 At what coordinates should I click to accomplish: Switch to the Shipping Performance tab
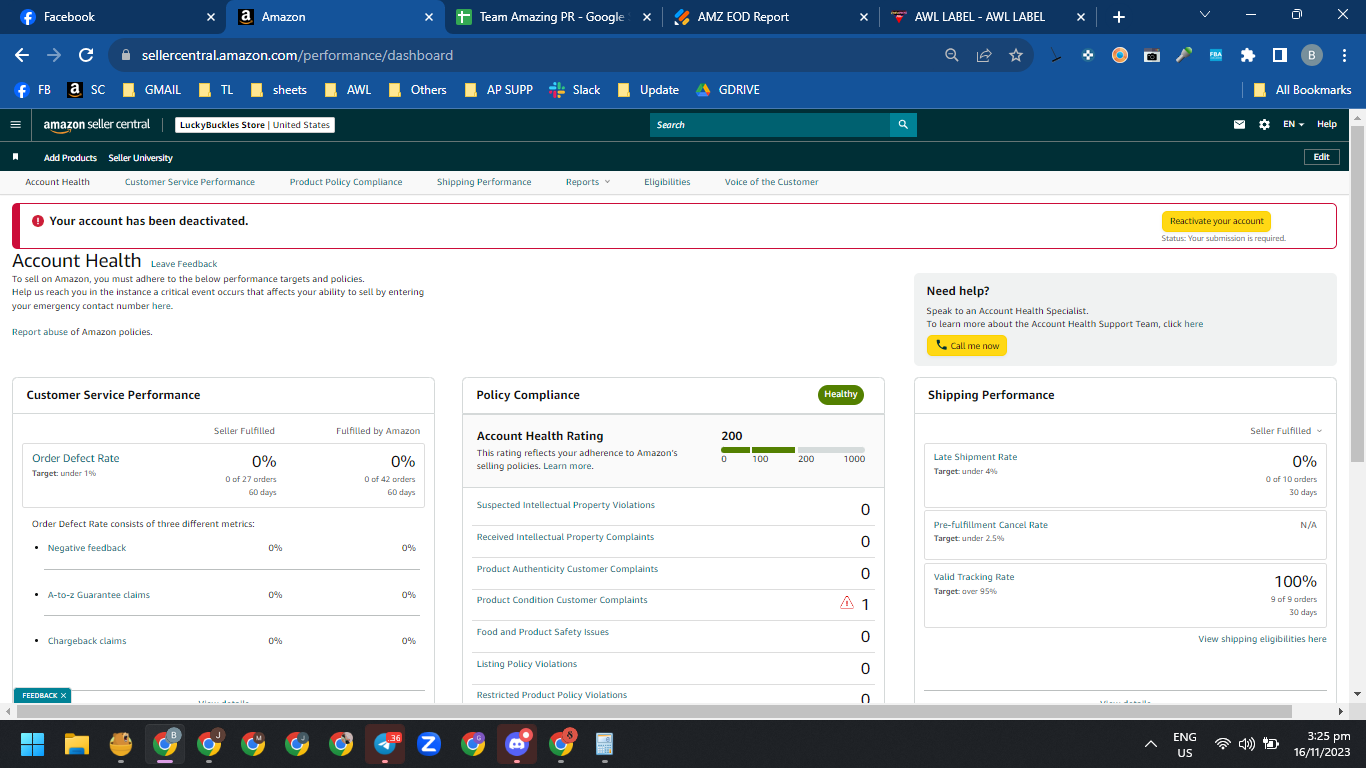(484, 182)
